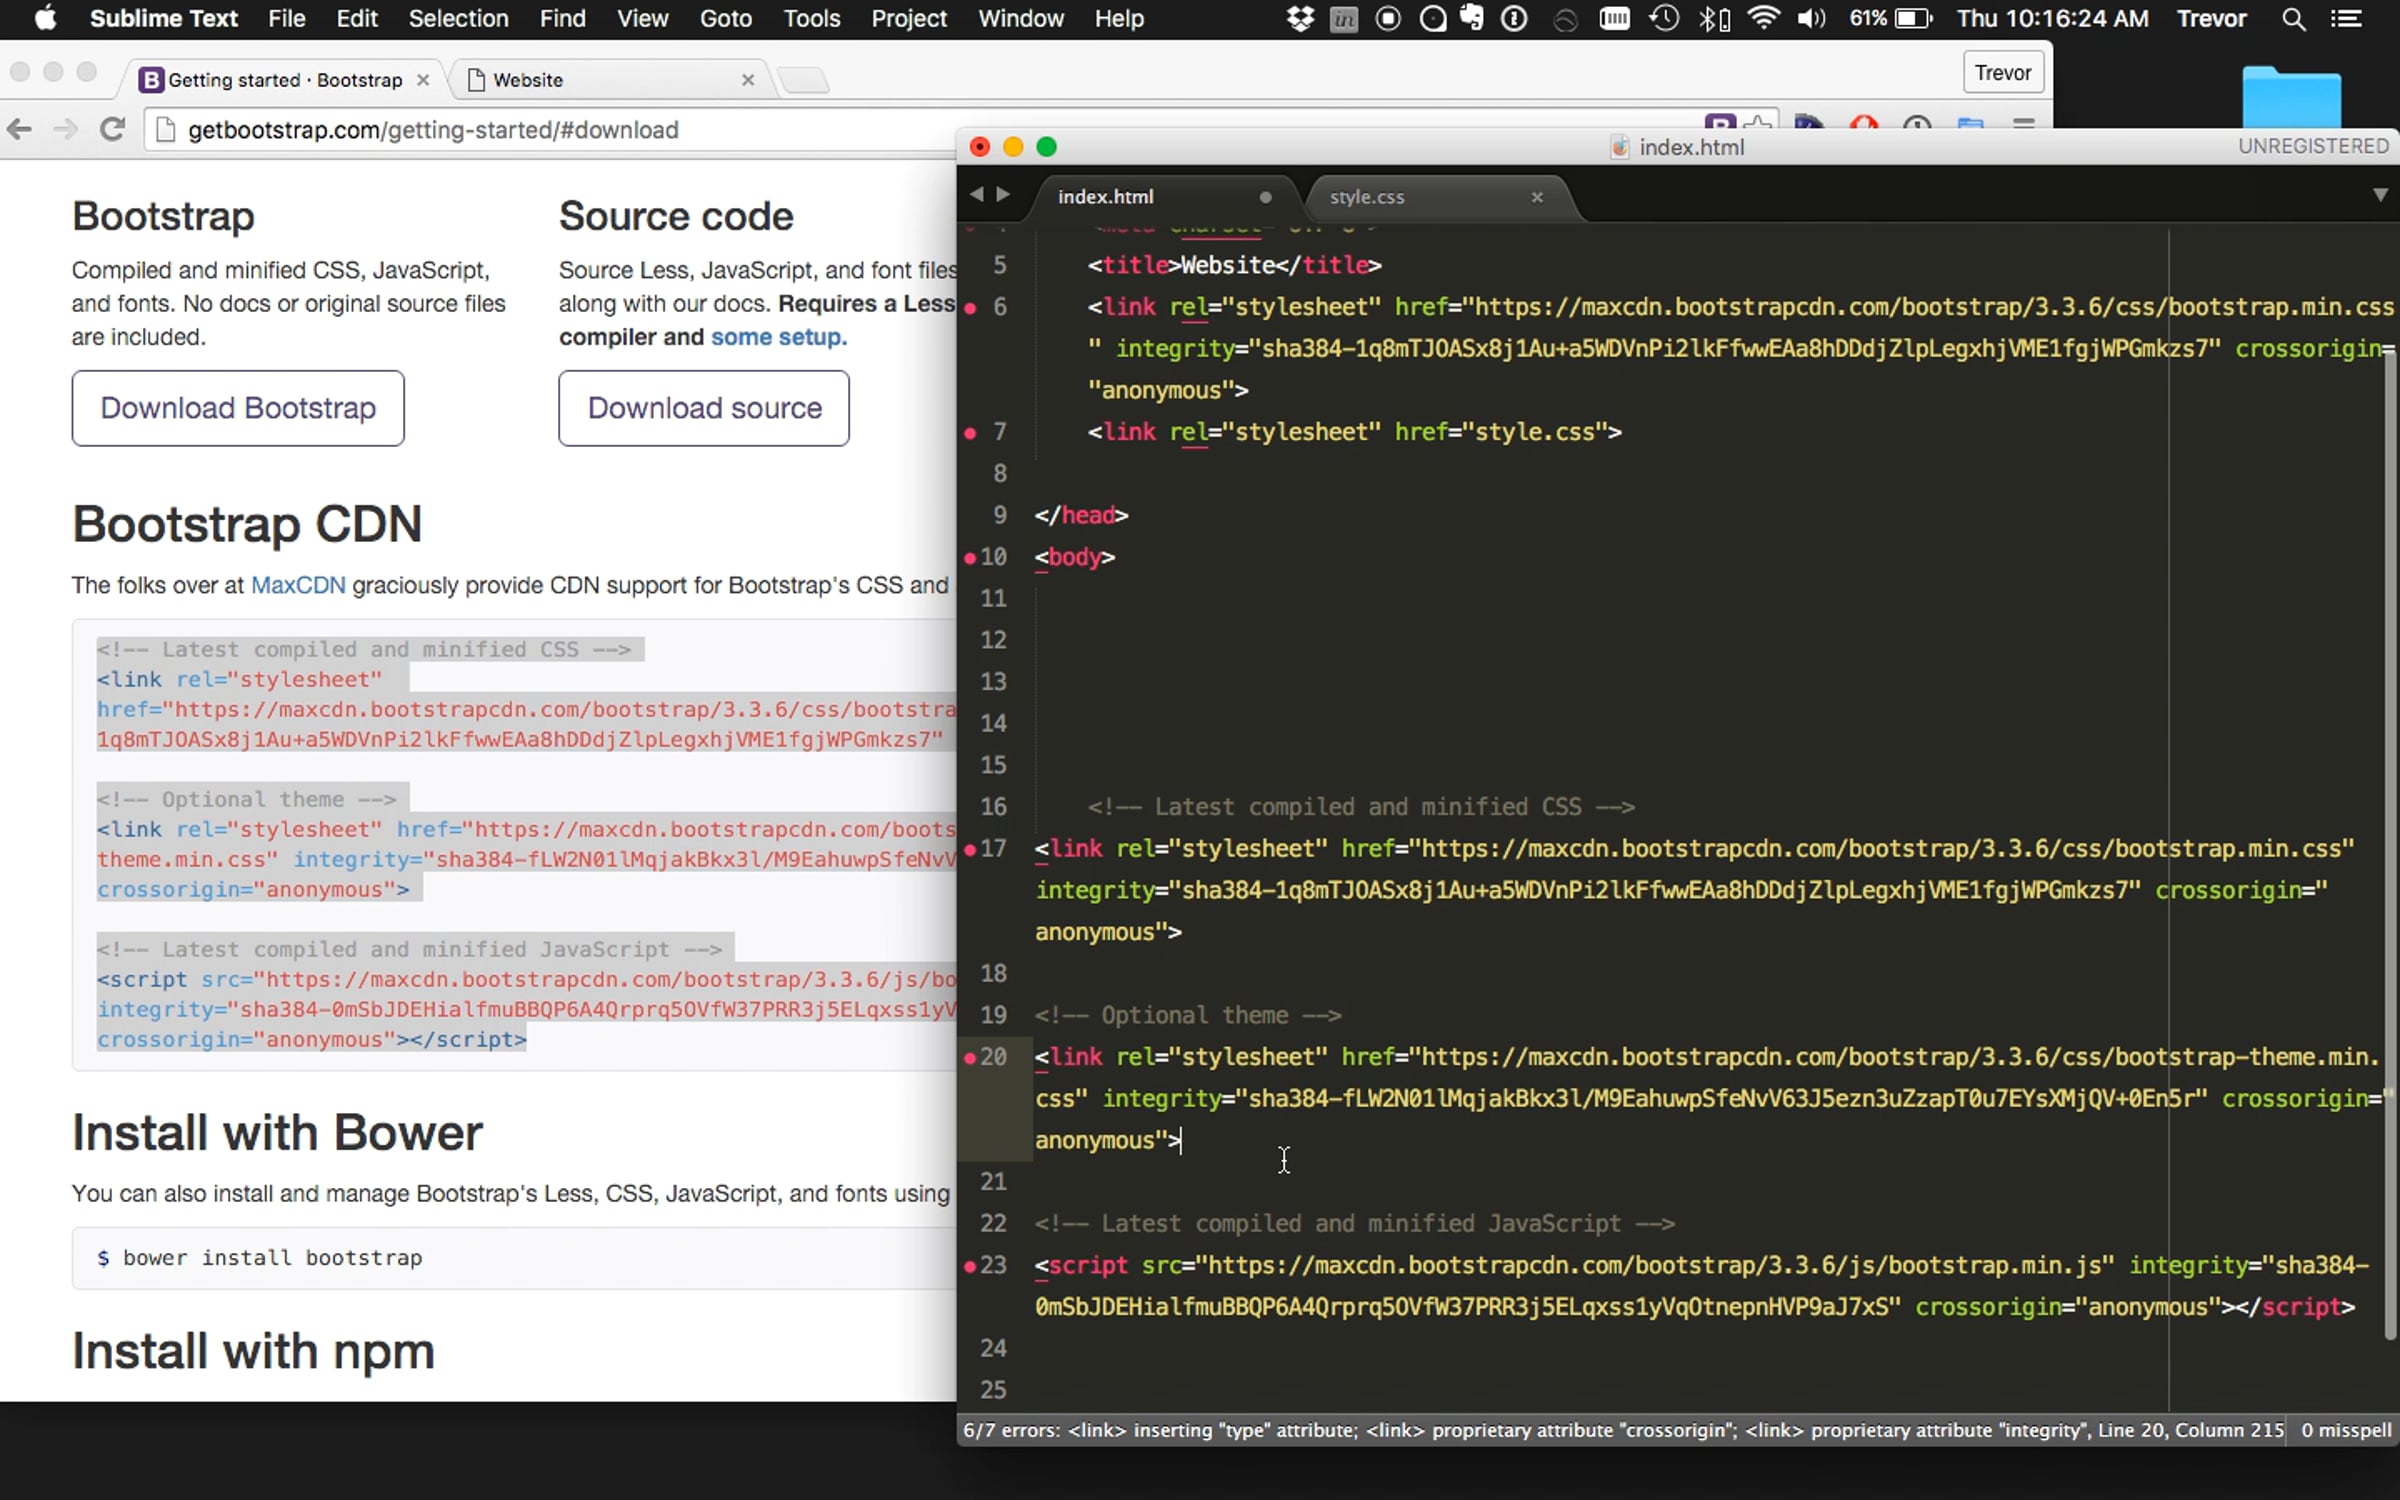Click the Dropbox menu bar icon
2400x1500 pixels.
pos(1299,18)
